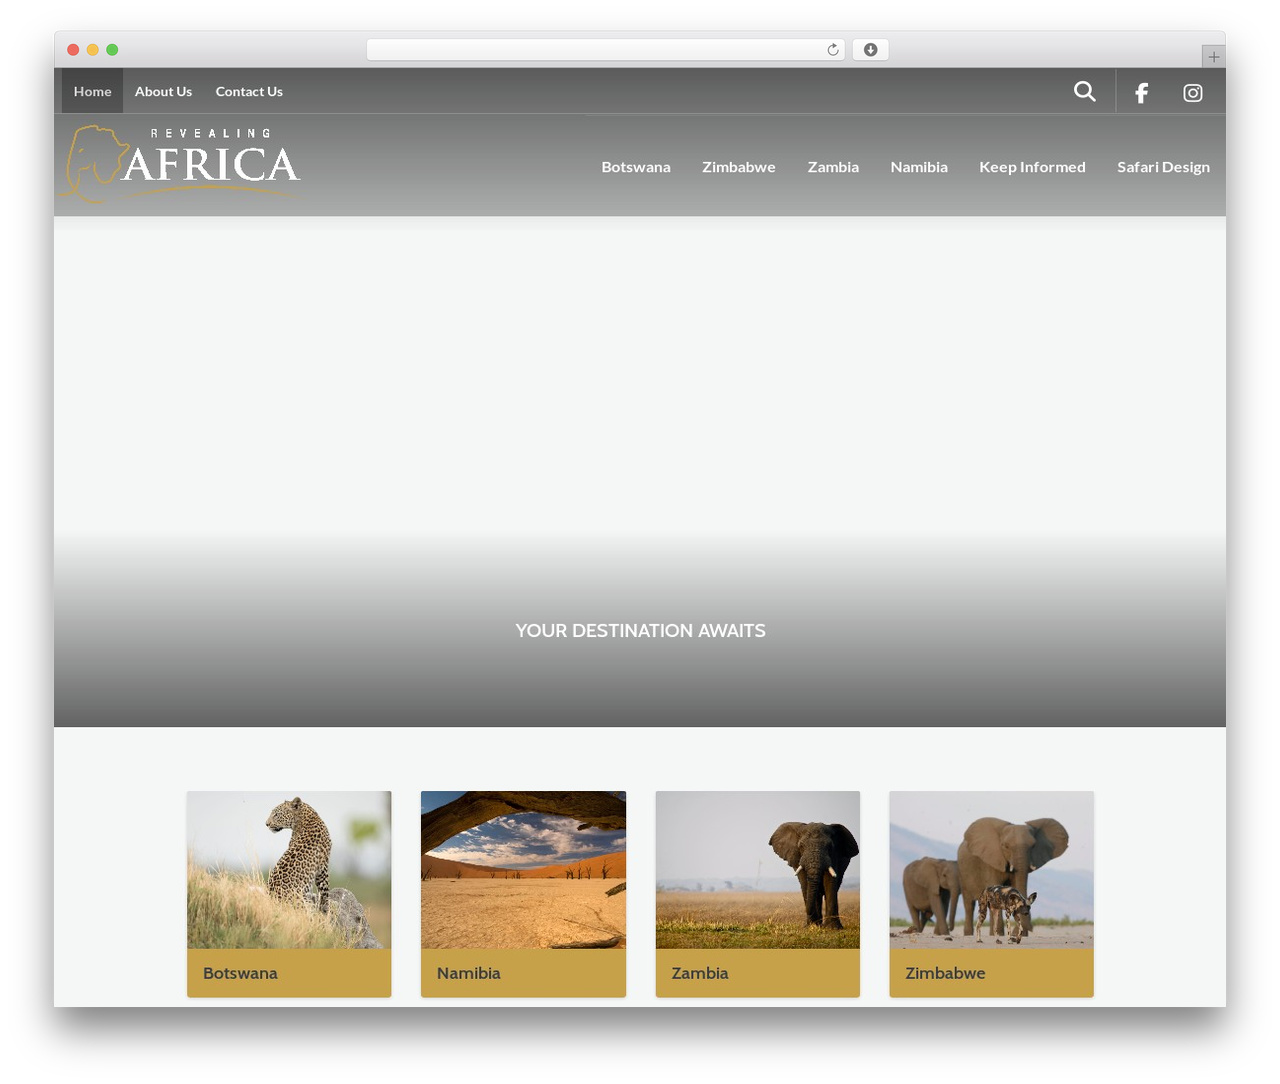1280x1084 pixels.
Task: Click the elephants photo for Zimbabwe
Action: click(x=992, y=870)
